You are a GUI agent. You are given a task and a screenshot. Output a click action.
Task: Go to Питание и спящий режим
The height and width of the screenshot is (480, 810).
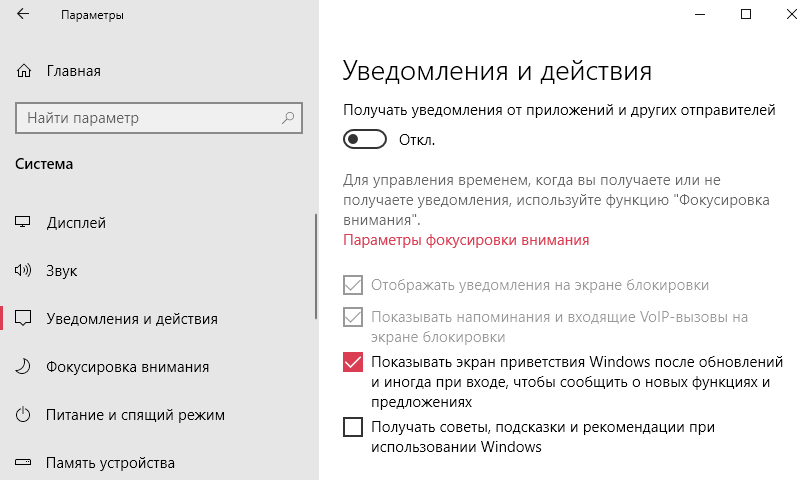pyautogui.click(x=135, y=415)
